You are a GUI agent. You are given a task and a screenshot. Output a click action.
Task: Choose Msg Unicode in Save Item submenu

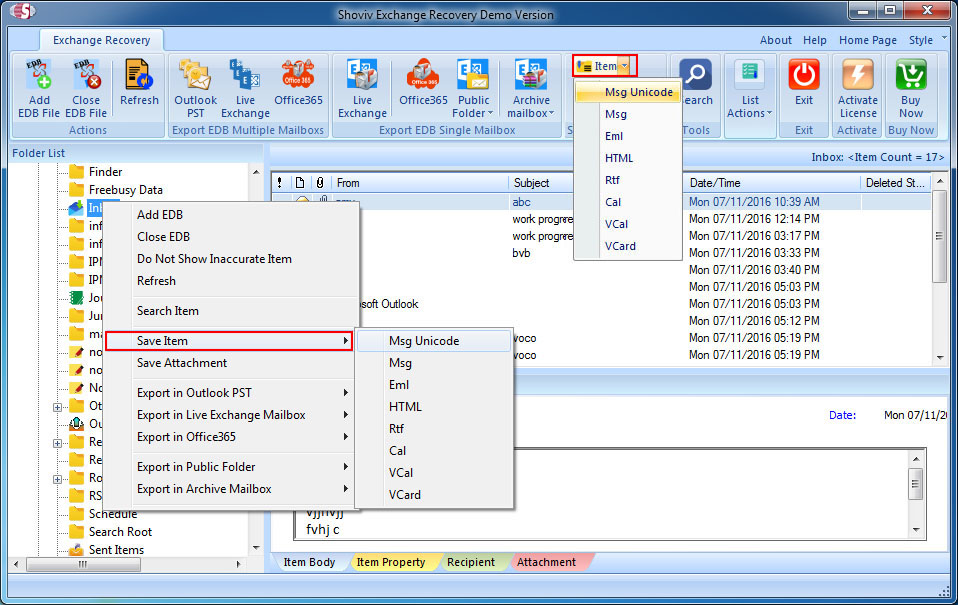424,341
